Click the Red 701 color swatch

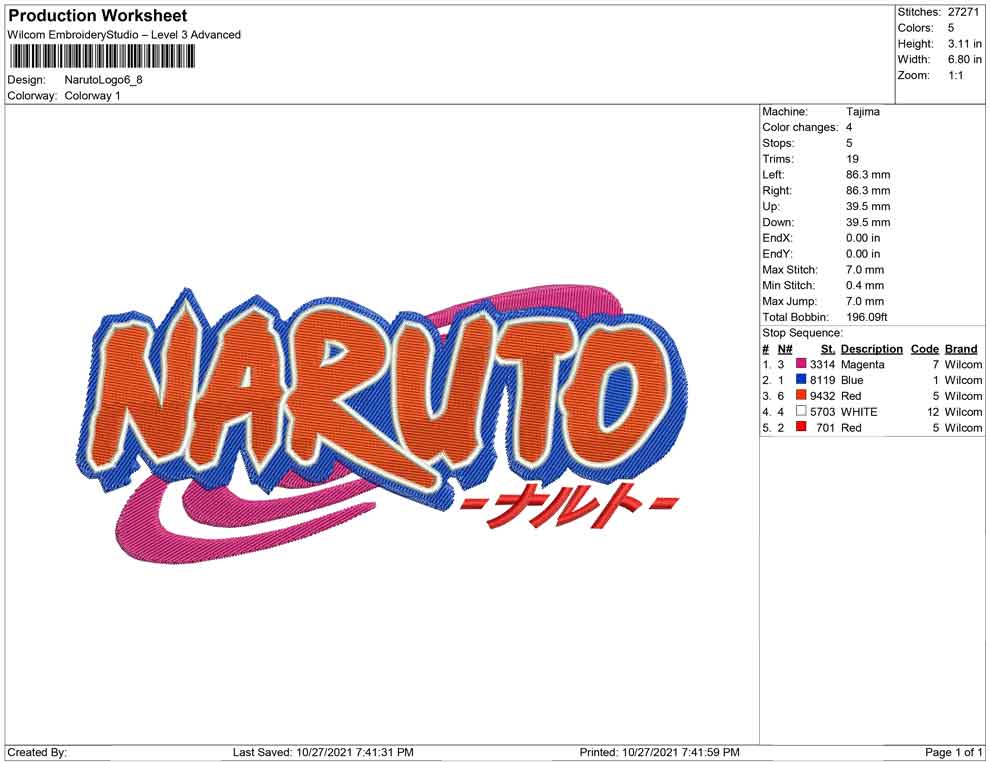[801, 427]
